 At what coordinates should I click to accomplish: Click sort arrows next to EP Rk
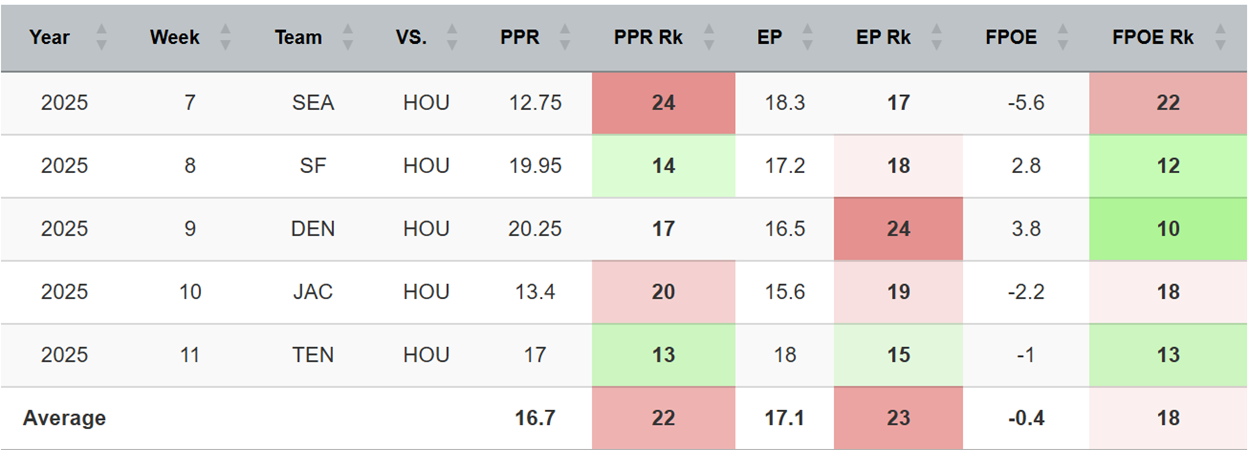(x=937, y=38)
